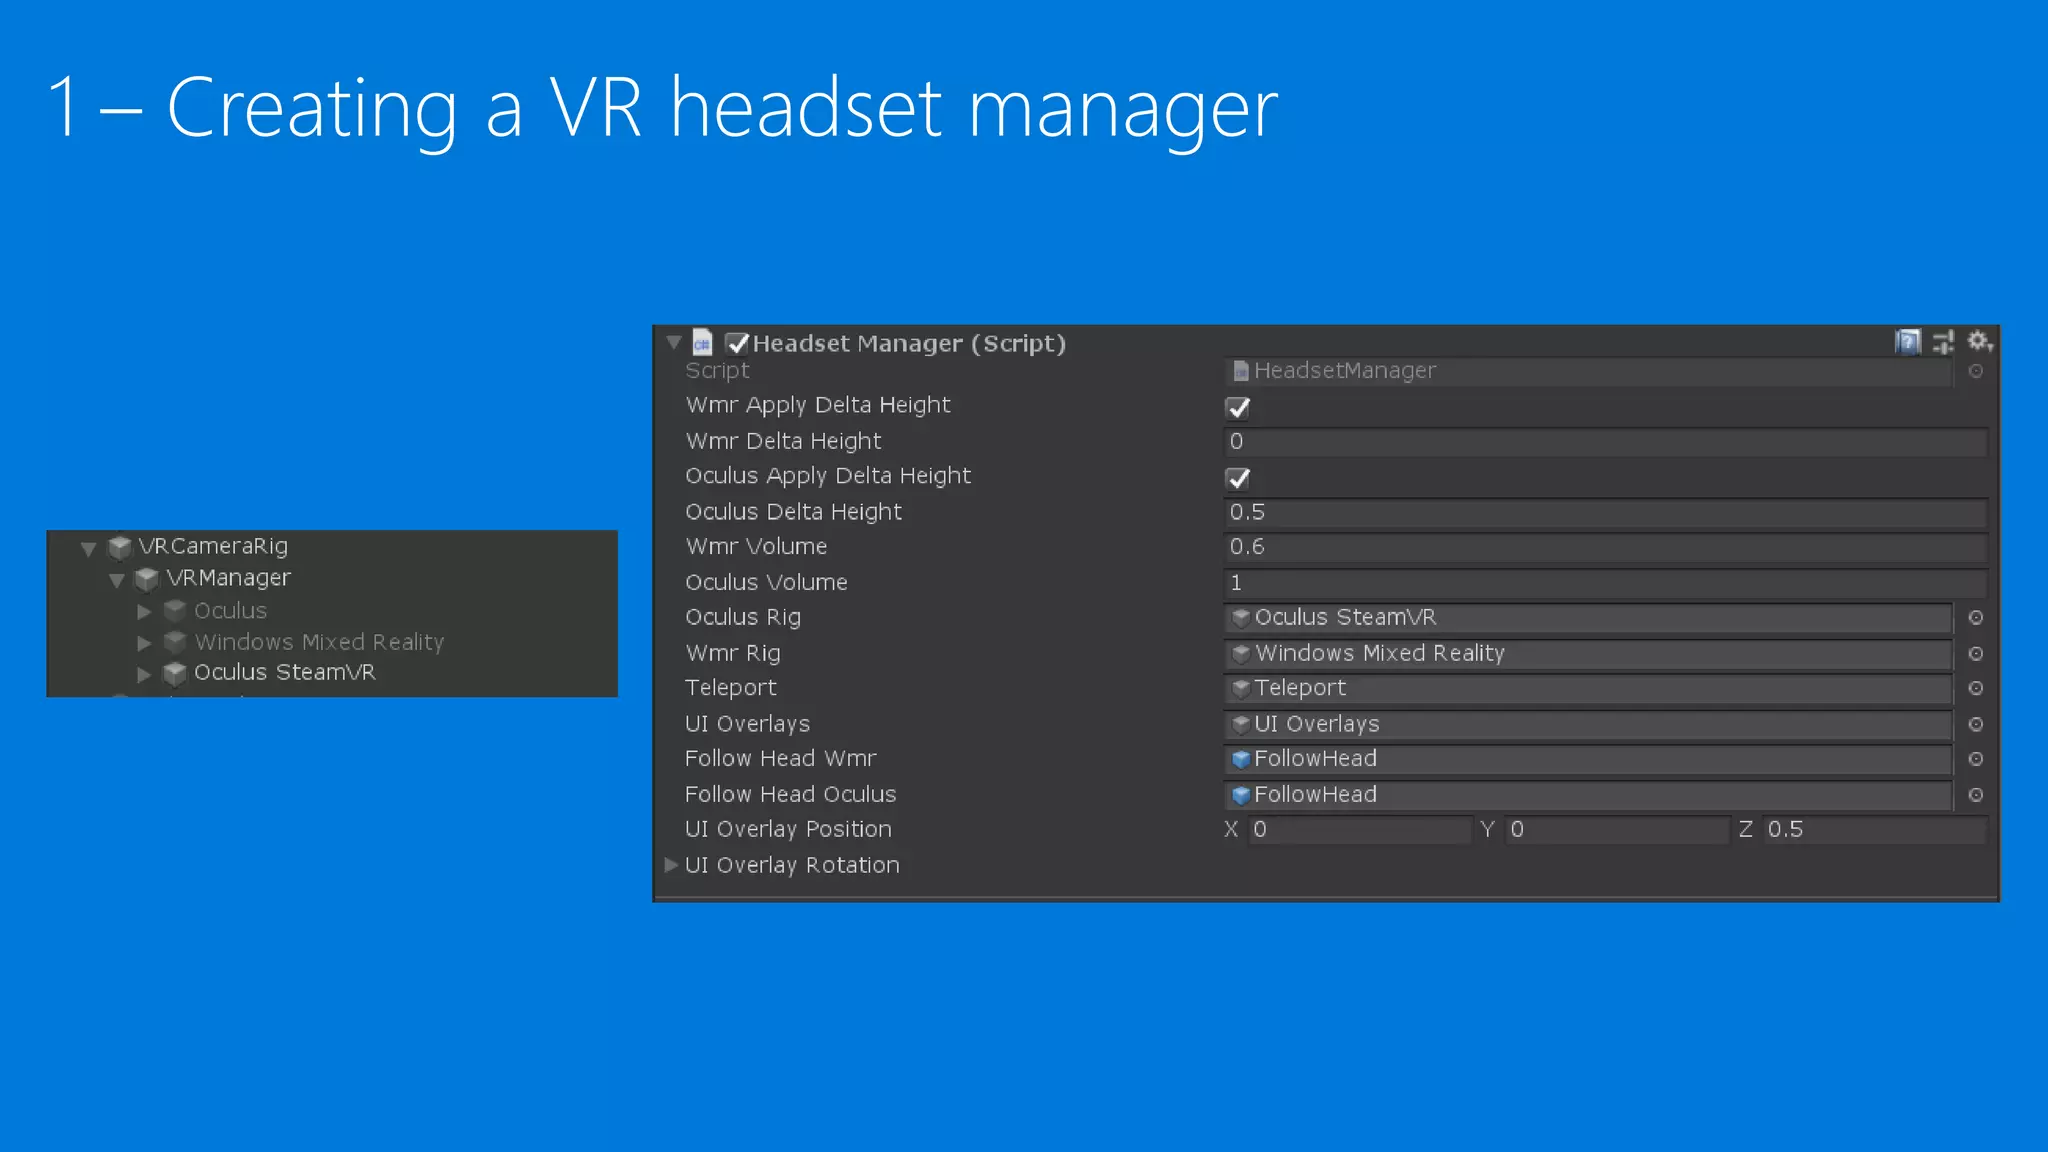Expand the Oculus hierarchy node
Image resolution: width=2048 pixels, height=1152 pixels.
[144, 611]
